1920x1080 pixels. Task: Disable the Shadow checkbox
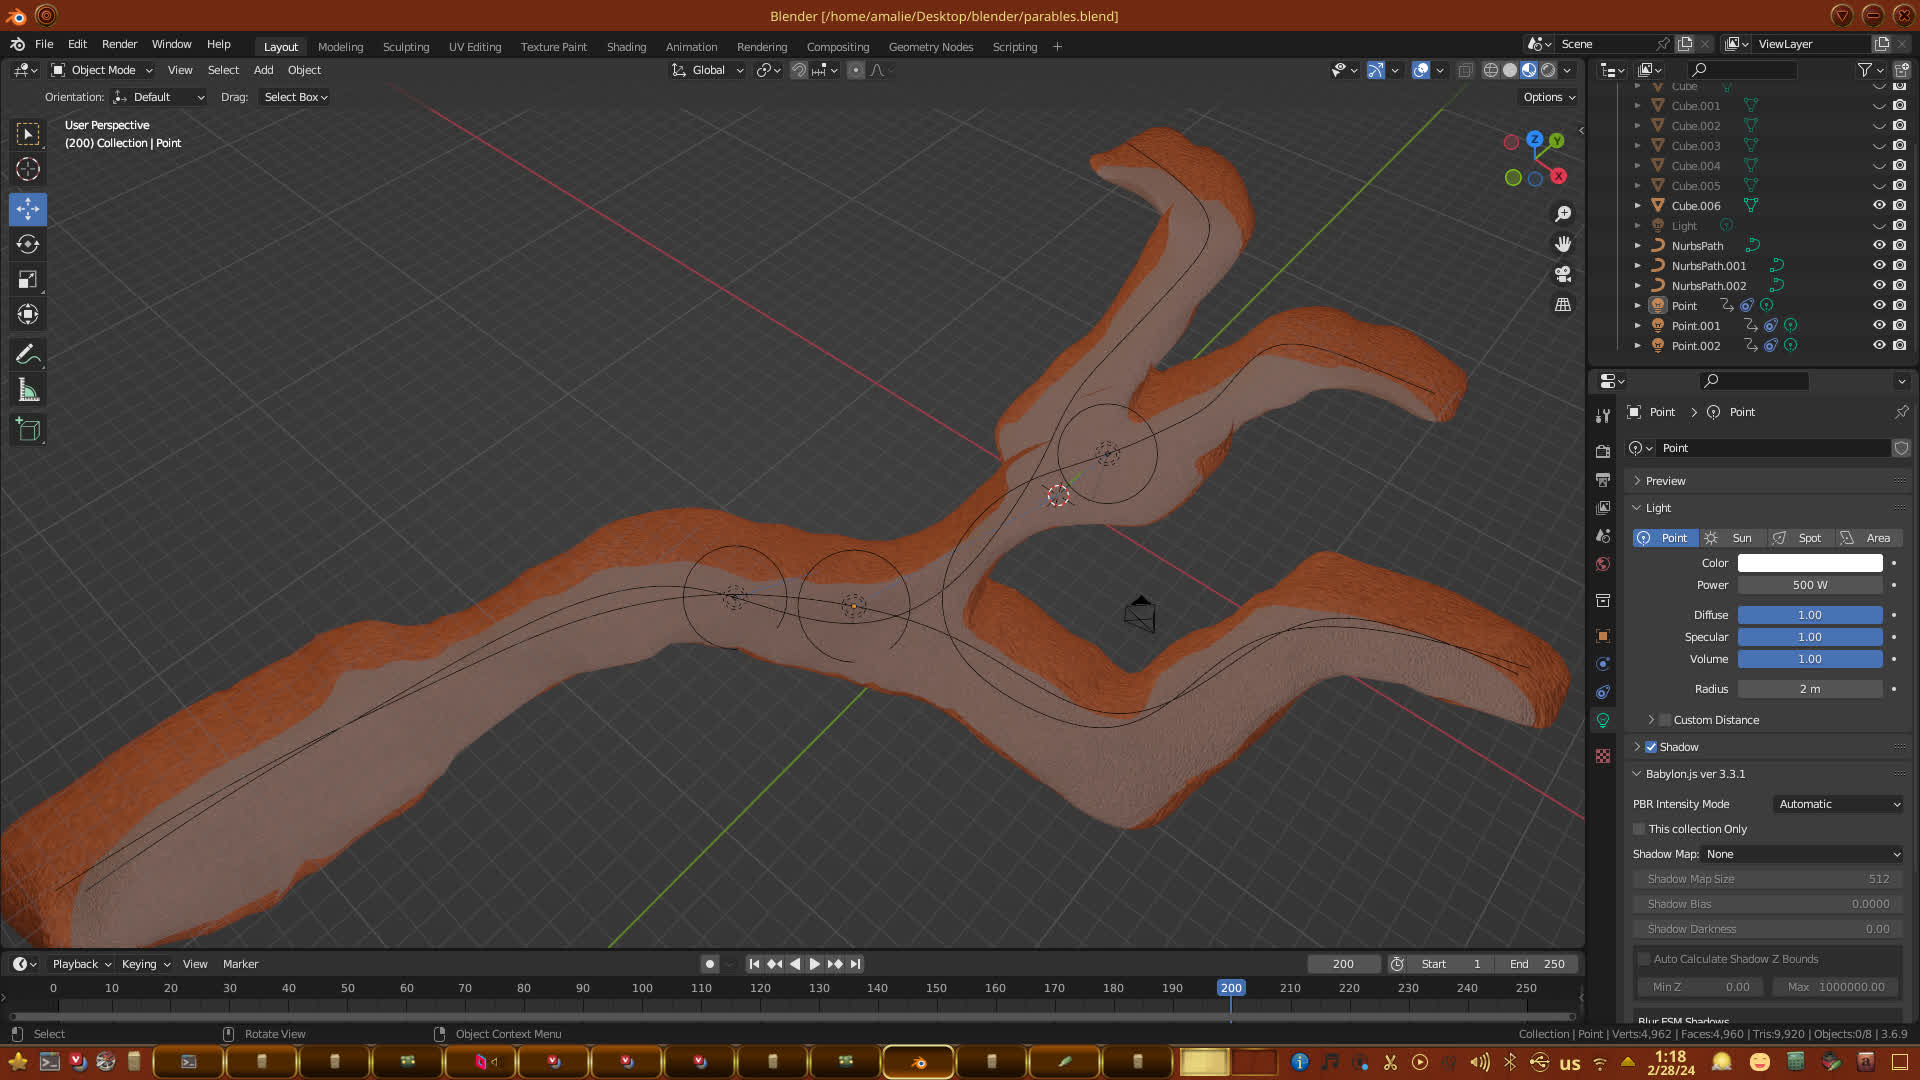1651,747
